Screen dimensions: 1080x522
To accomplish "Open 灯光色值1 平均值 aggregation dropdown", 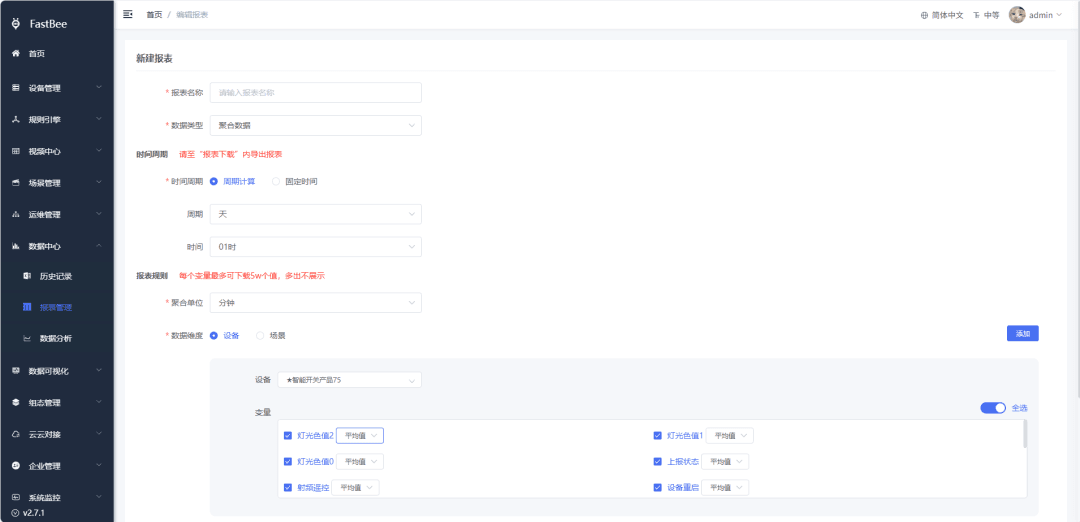I will click(x=729, y=436).
